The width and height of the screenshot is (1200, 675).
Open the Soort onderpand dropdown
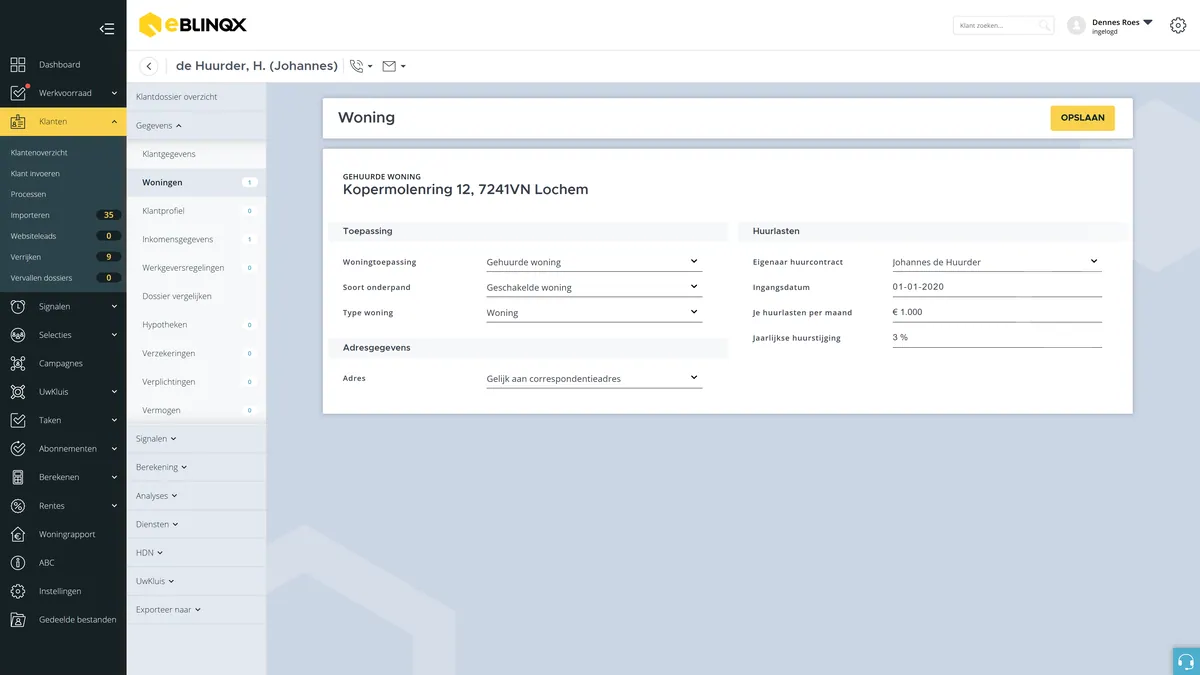(x=594, y=287)
